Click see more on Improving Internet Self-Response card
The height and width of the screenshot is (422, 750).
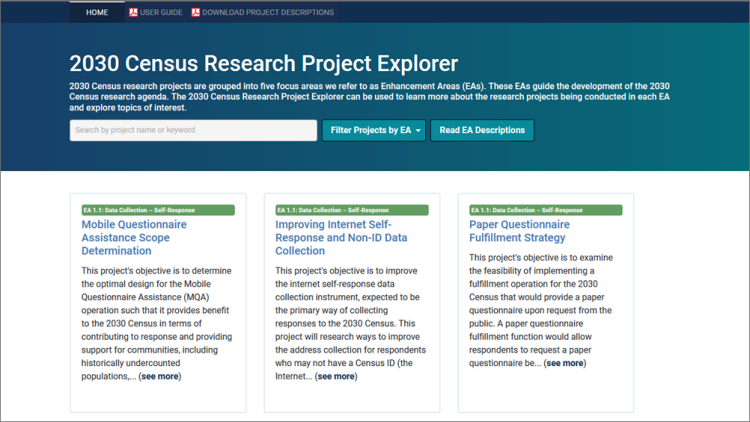336,377
